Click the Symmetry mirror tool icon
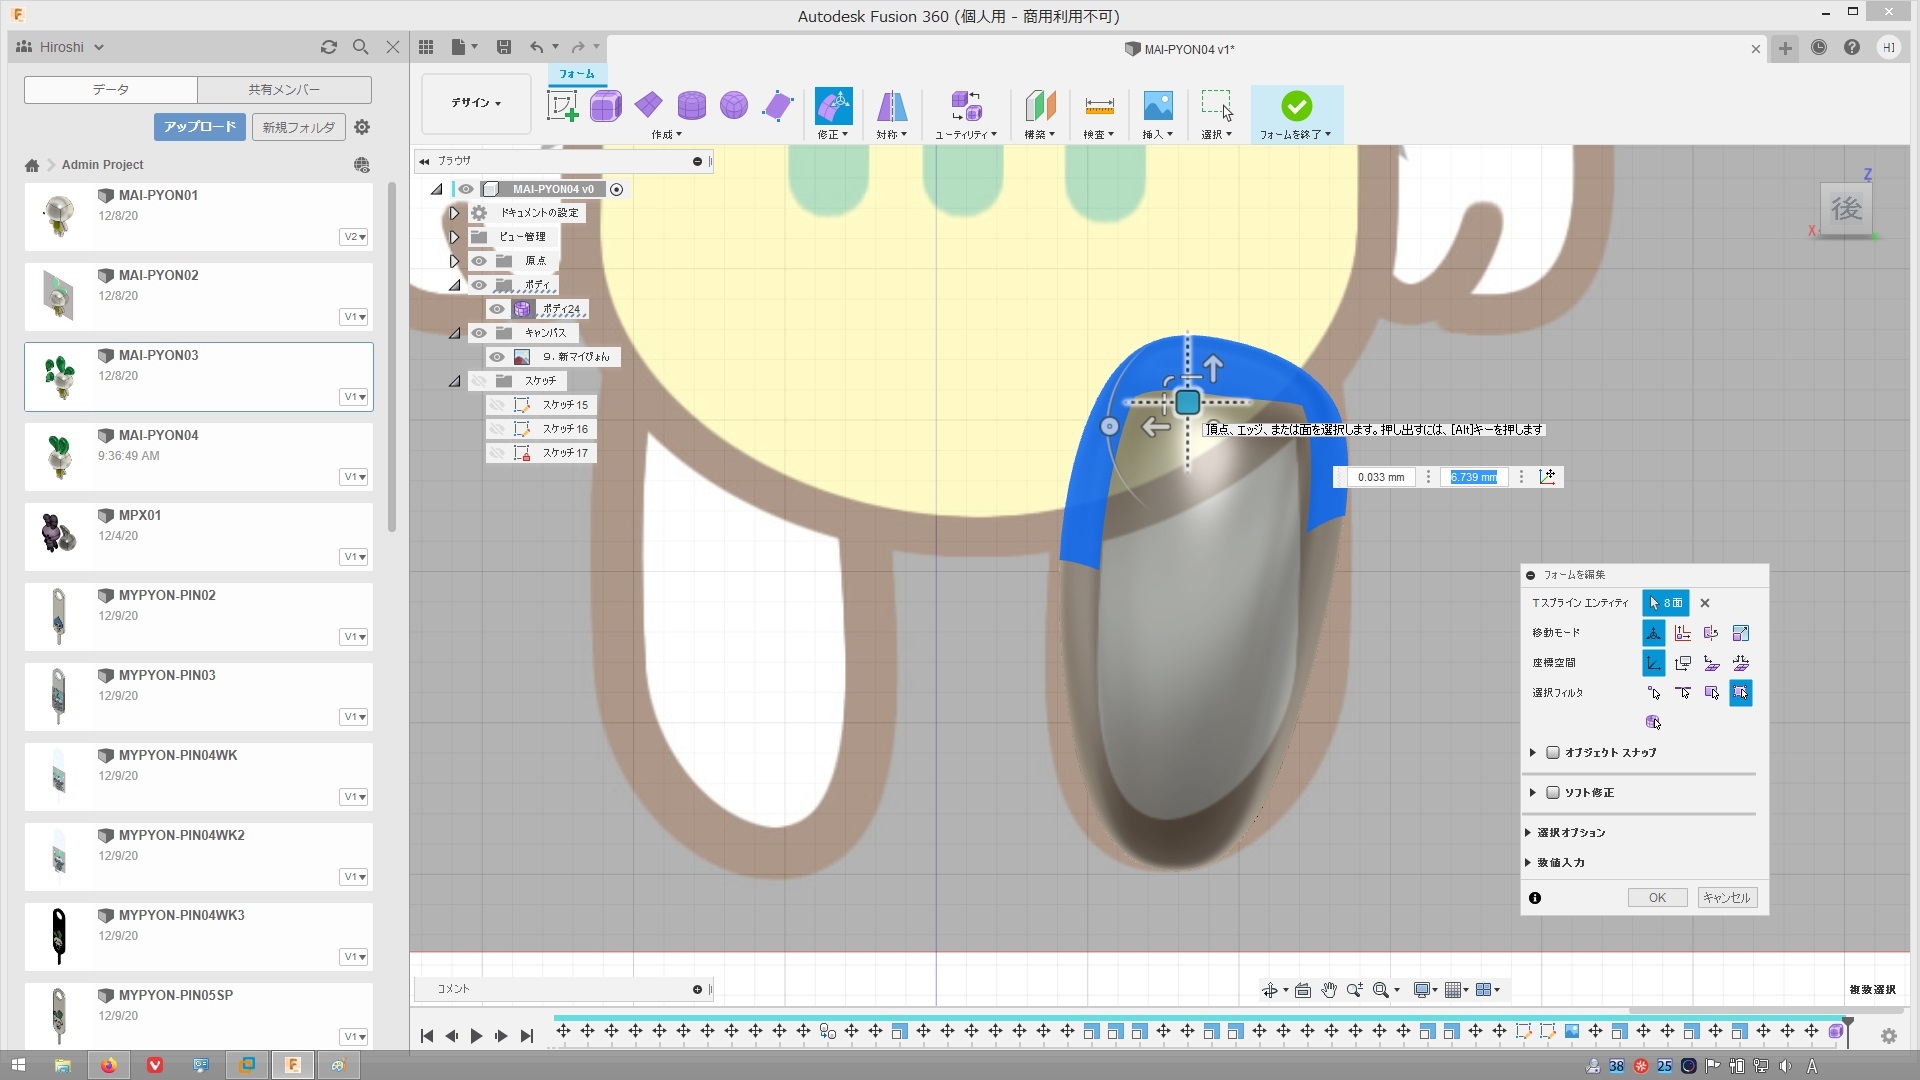The height and width of the screenshot is (1080, 1920). (x=891, y=106)
